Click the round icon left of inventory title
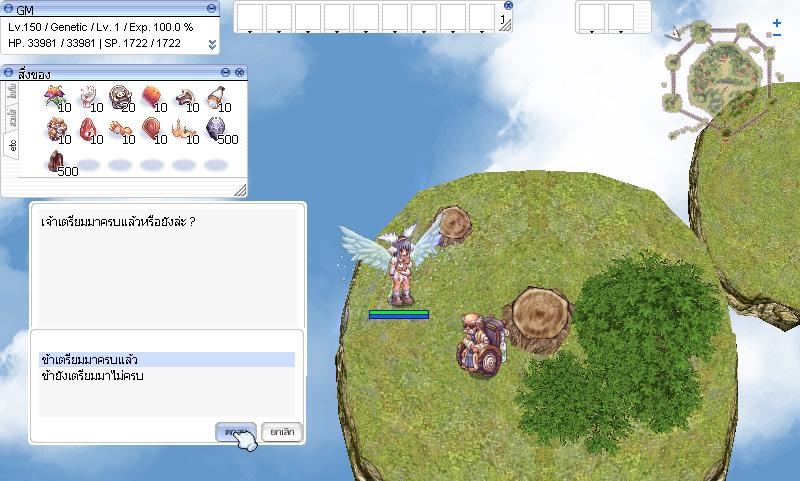The width and height of the screenshot is (800, 481). click(x=9, y=72)
